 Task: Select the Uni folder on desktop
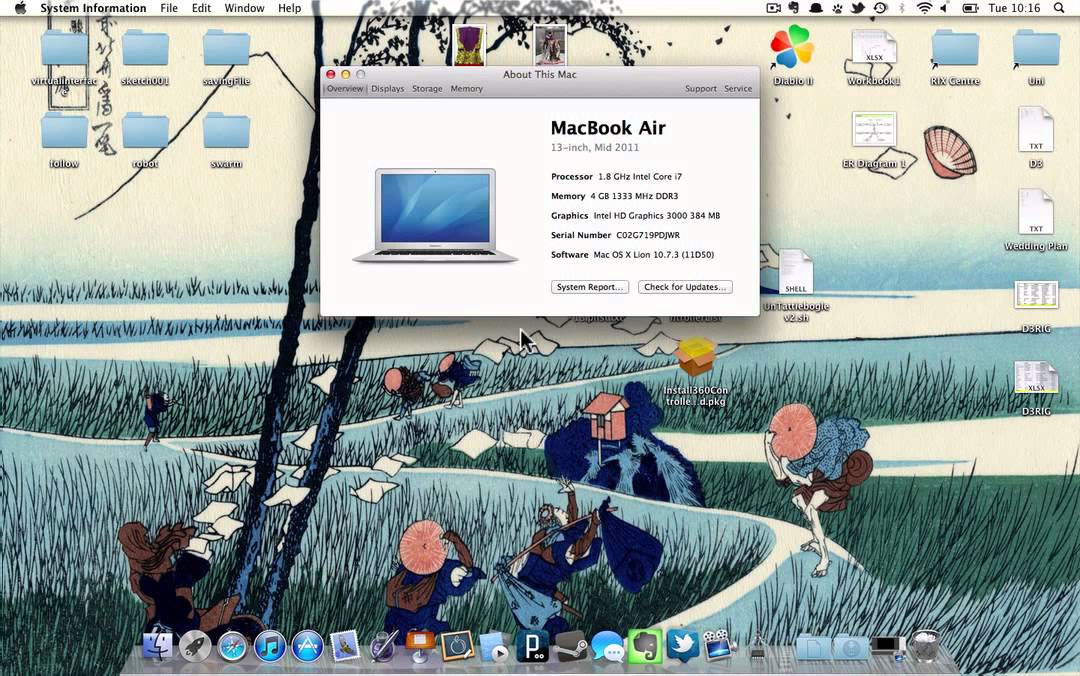(1036, 50)
